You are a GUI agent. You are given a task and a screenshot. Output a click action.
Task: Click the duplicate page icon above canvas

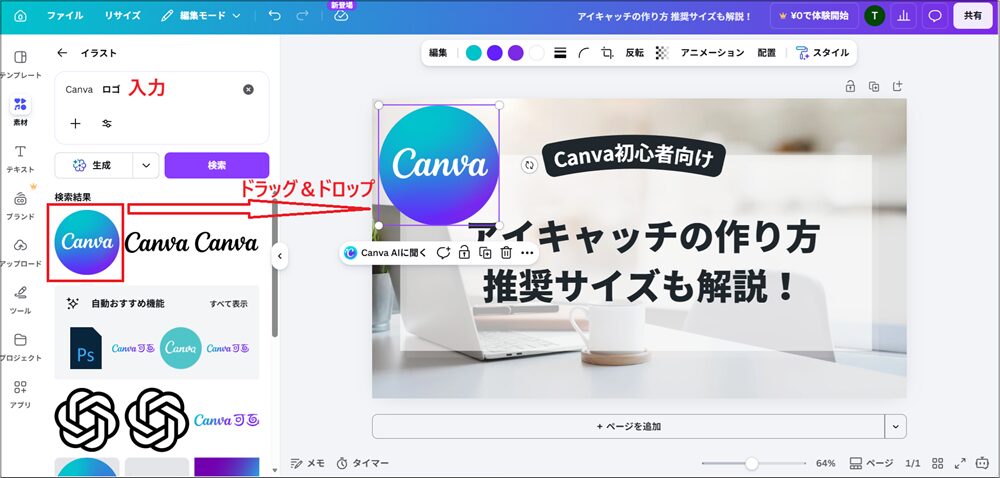(874, 86)
